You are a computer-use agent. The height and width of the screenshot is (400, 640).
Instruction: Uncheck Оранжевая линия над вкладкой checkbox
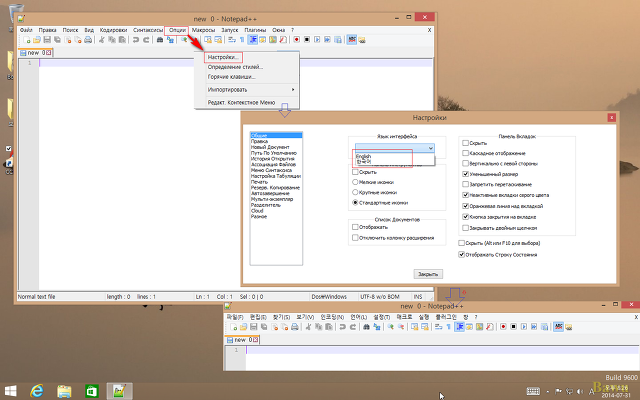pos(465,206)
